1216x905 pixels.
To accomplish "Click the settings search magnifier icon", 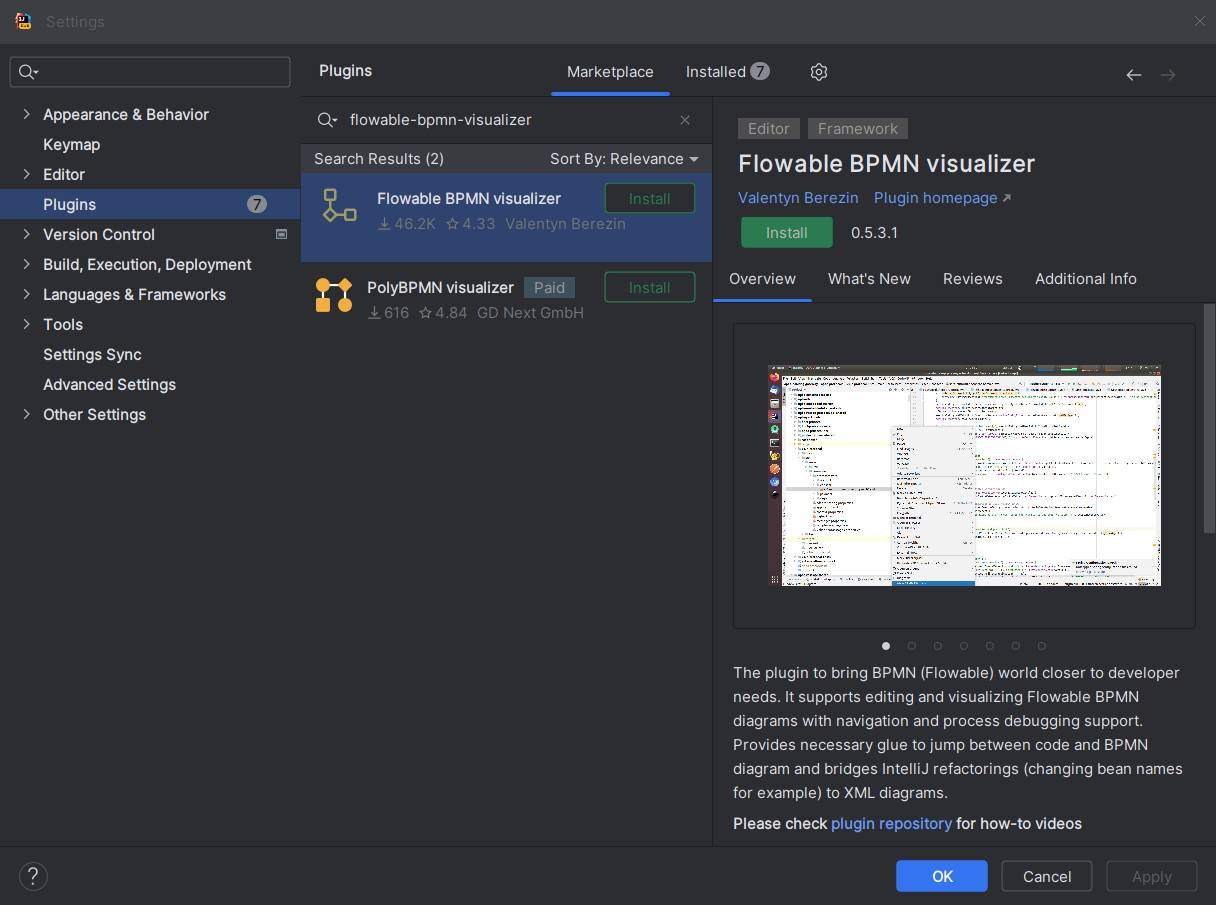I will (28, 72).
